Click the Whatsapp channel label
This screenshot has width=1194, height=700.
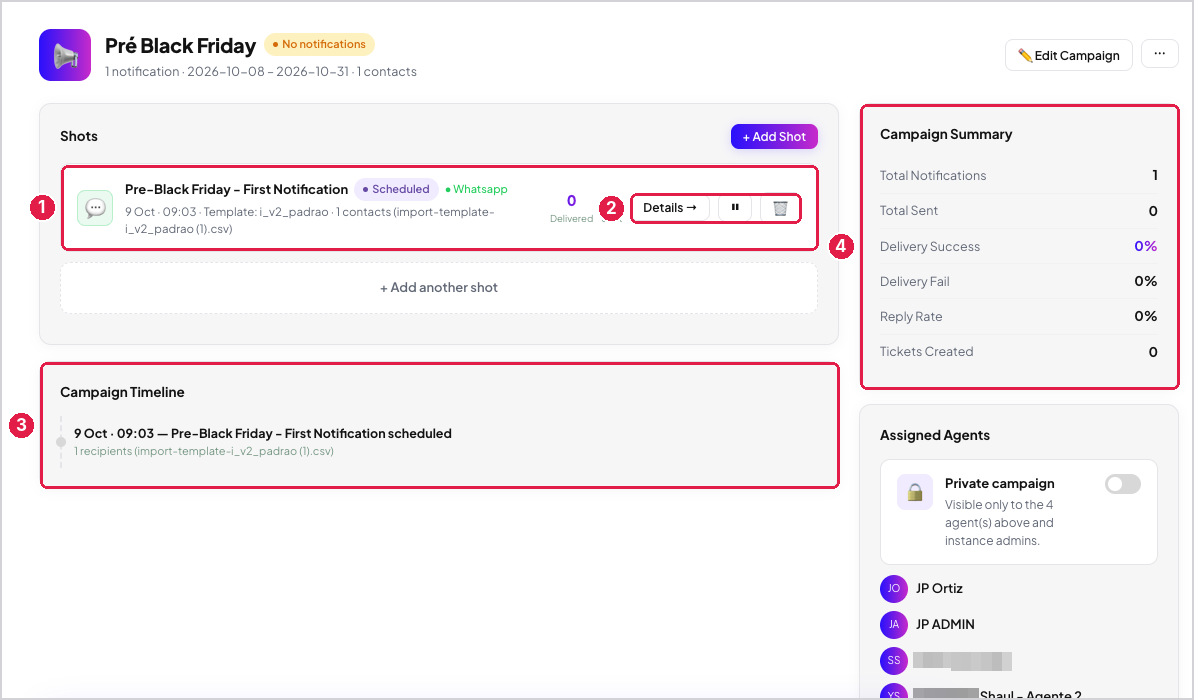point(476,189)
